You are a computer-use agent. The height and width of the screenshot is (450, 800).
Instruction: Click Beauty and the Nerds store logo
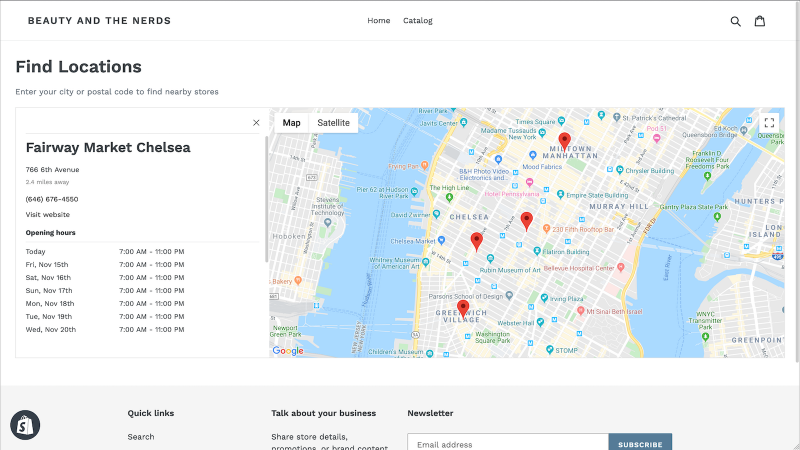99,20
